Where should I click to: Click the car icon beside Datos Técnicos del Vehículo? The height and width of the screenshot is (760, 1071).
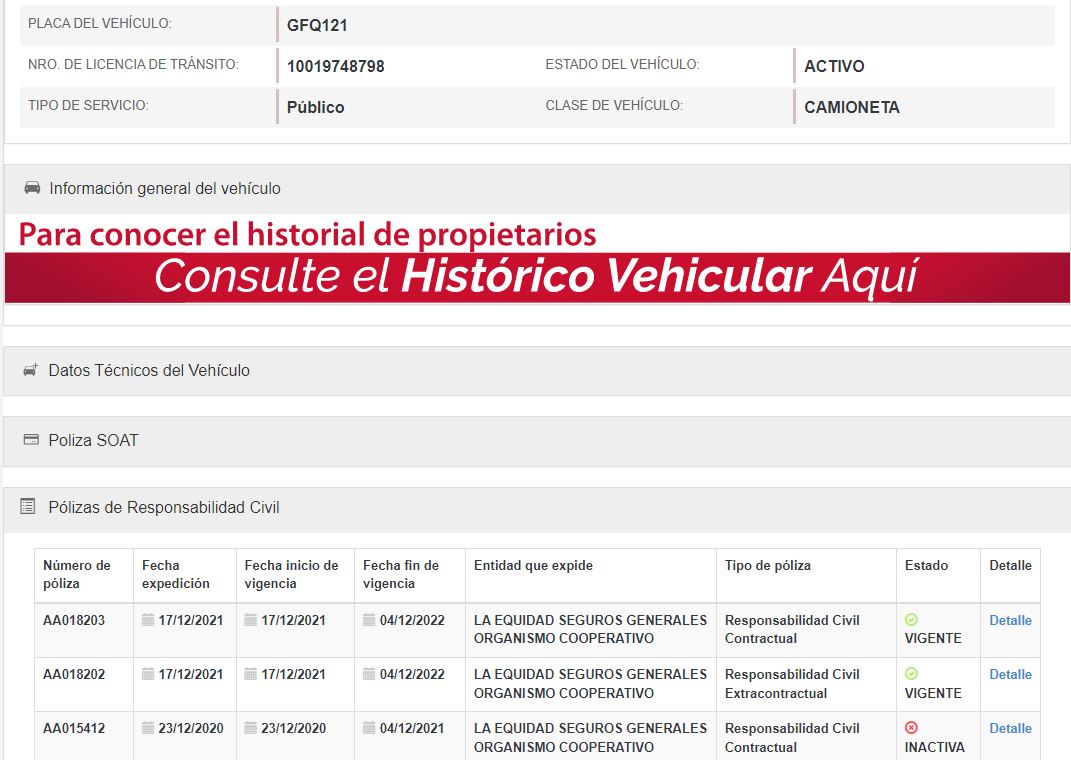(31, 370)
